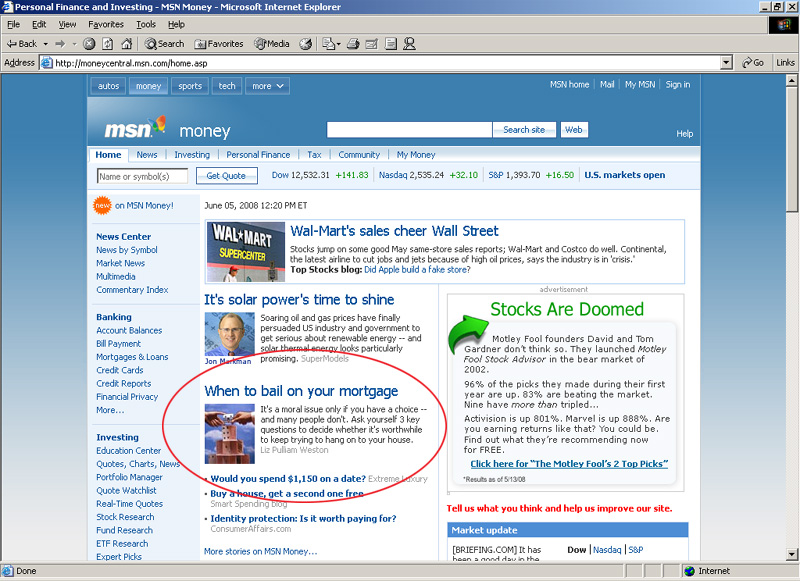Click the orange 'new' badge icon

pyautogui.click(x=102, y=206)
